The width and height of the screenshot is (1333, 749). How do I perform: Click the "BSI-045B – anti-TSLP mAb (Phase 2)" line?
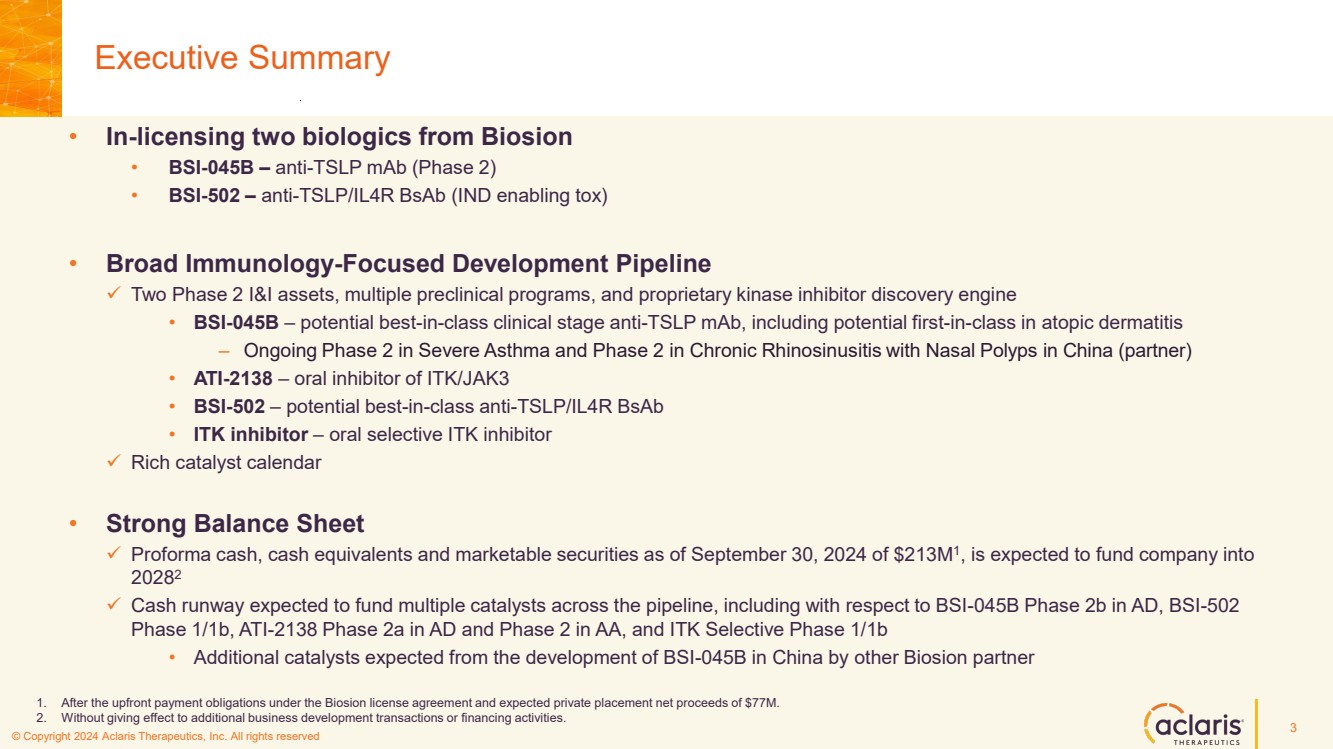[332, 167]
